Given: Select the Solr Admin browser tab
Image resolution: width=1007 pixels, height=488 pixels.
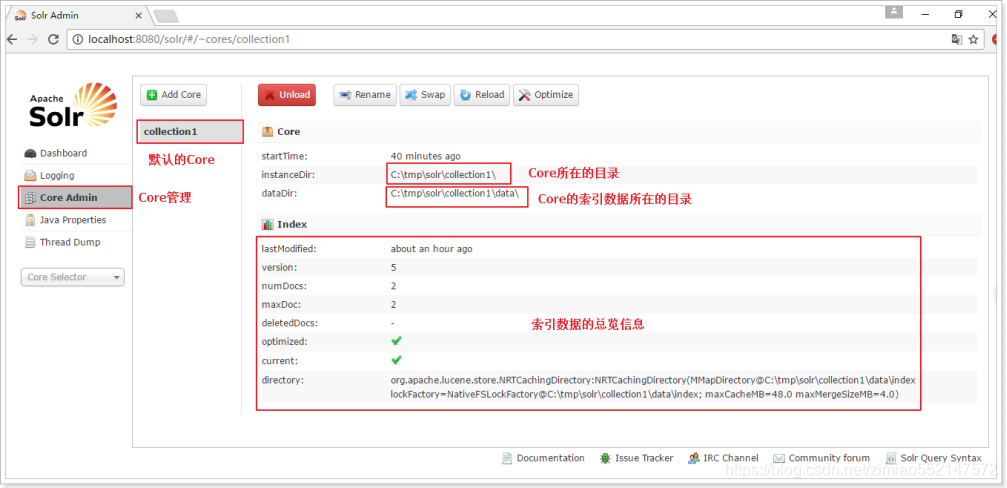Looking at the screenshot, I should click(x=76, y=15).
